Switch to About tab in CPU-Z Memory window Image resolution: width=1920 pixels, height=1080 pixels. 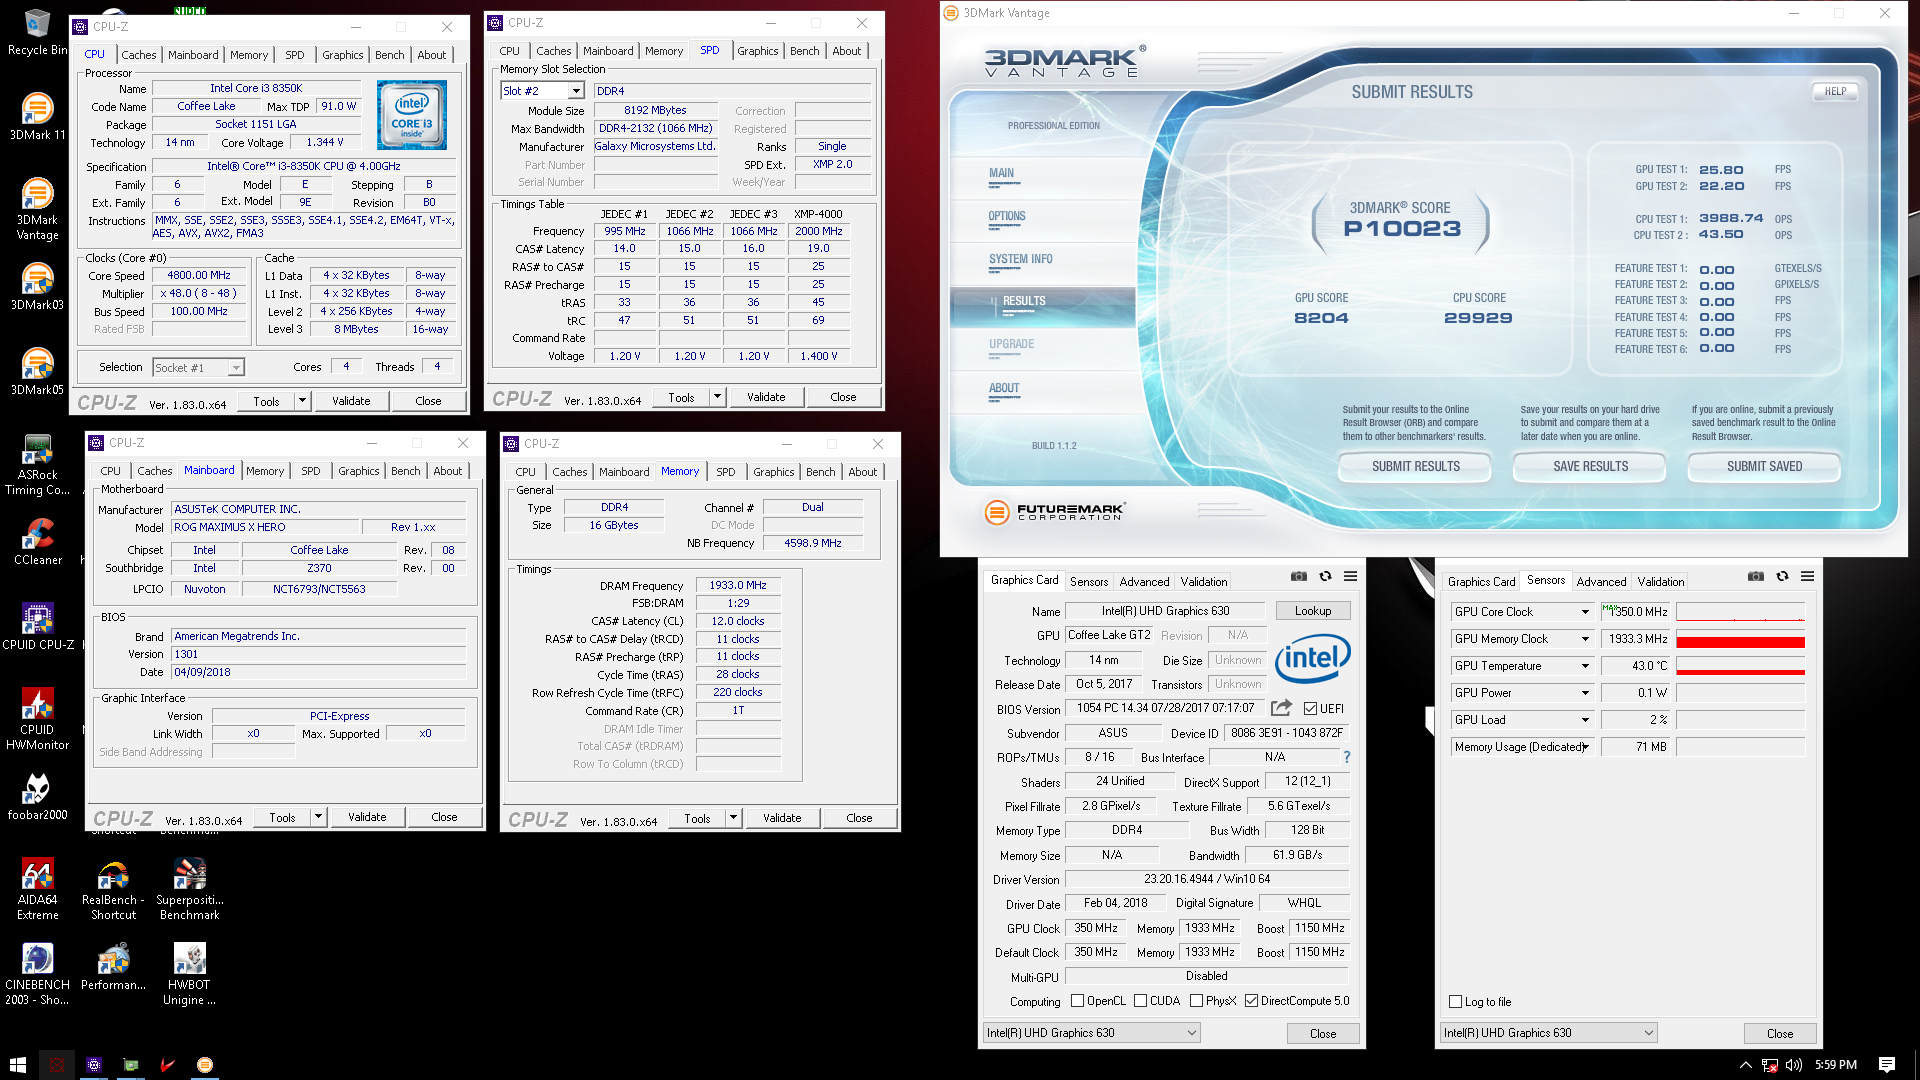[863, 472]
